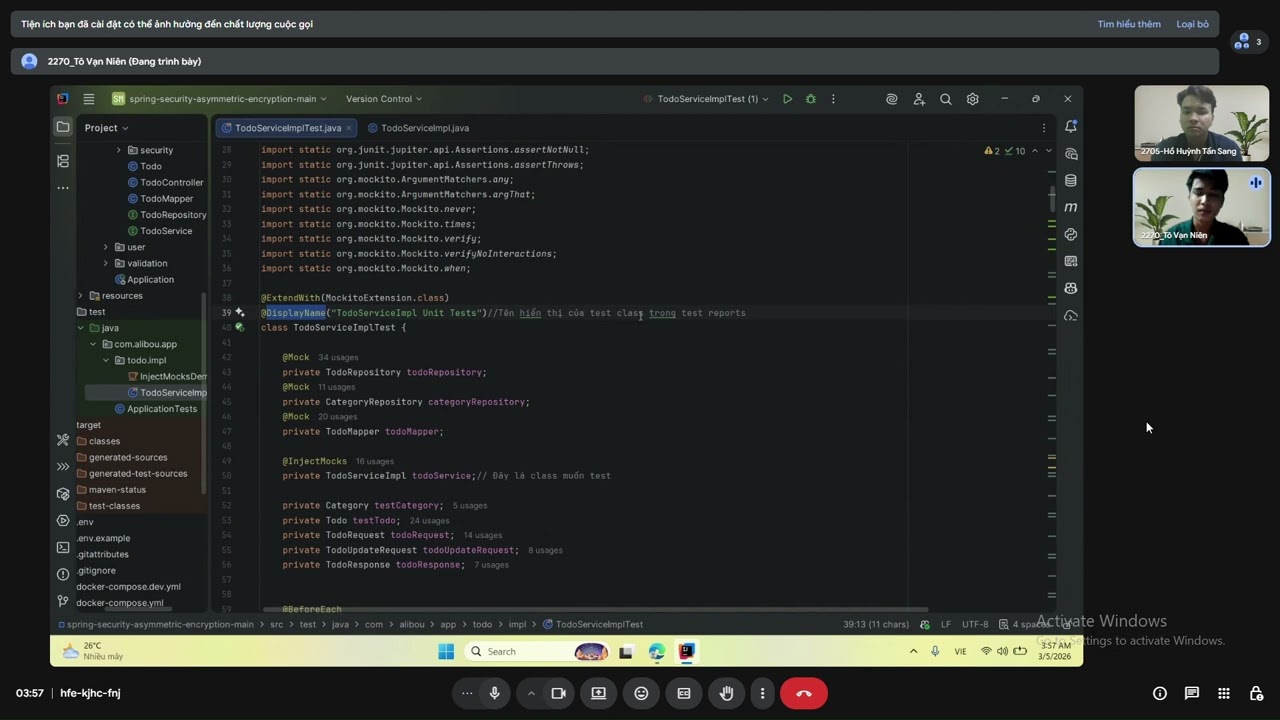This screenshot has height=720, width=1280.
Task: Run TodoServiceImplTest with green play button
Action: (x=787, y=99)
